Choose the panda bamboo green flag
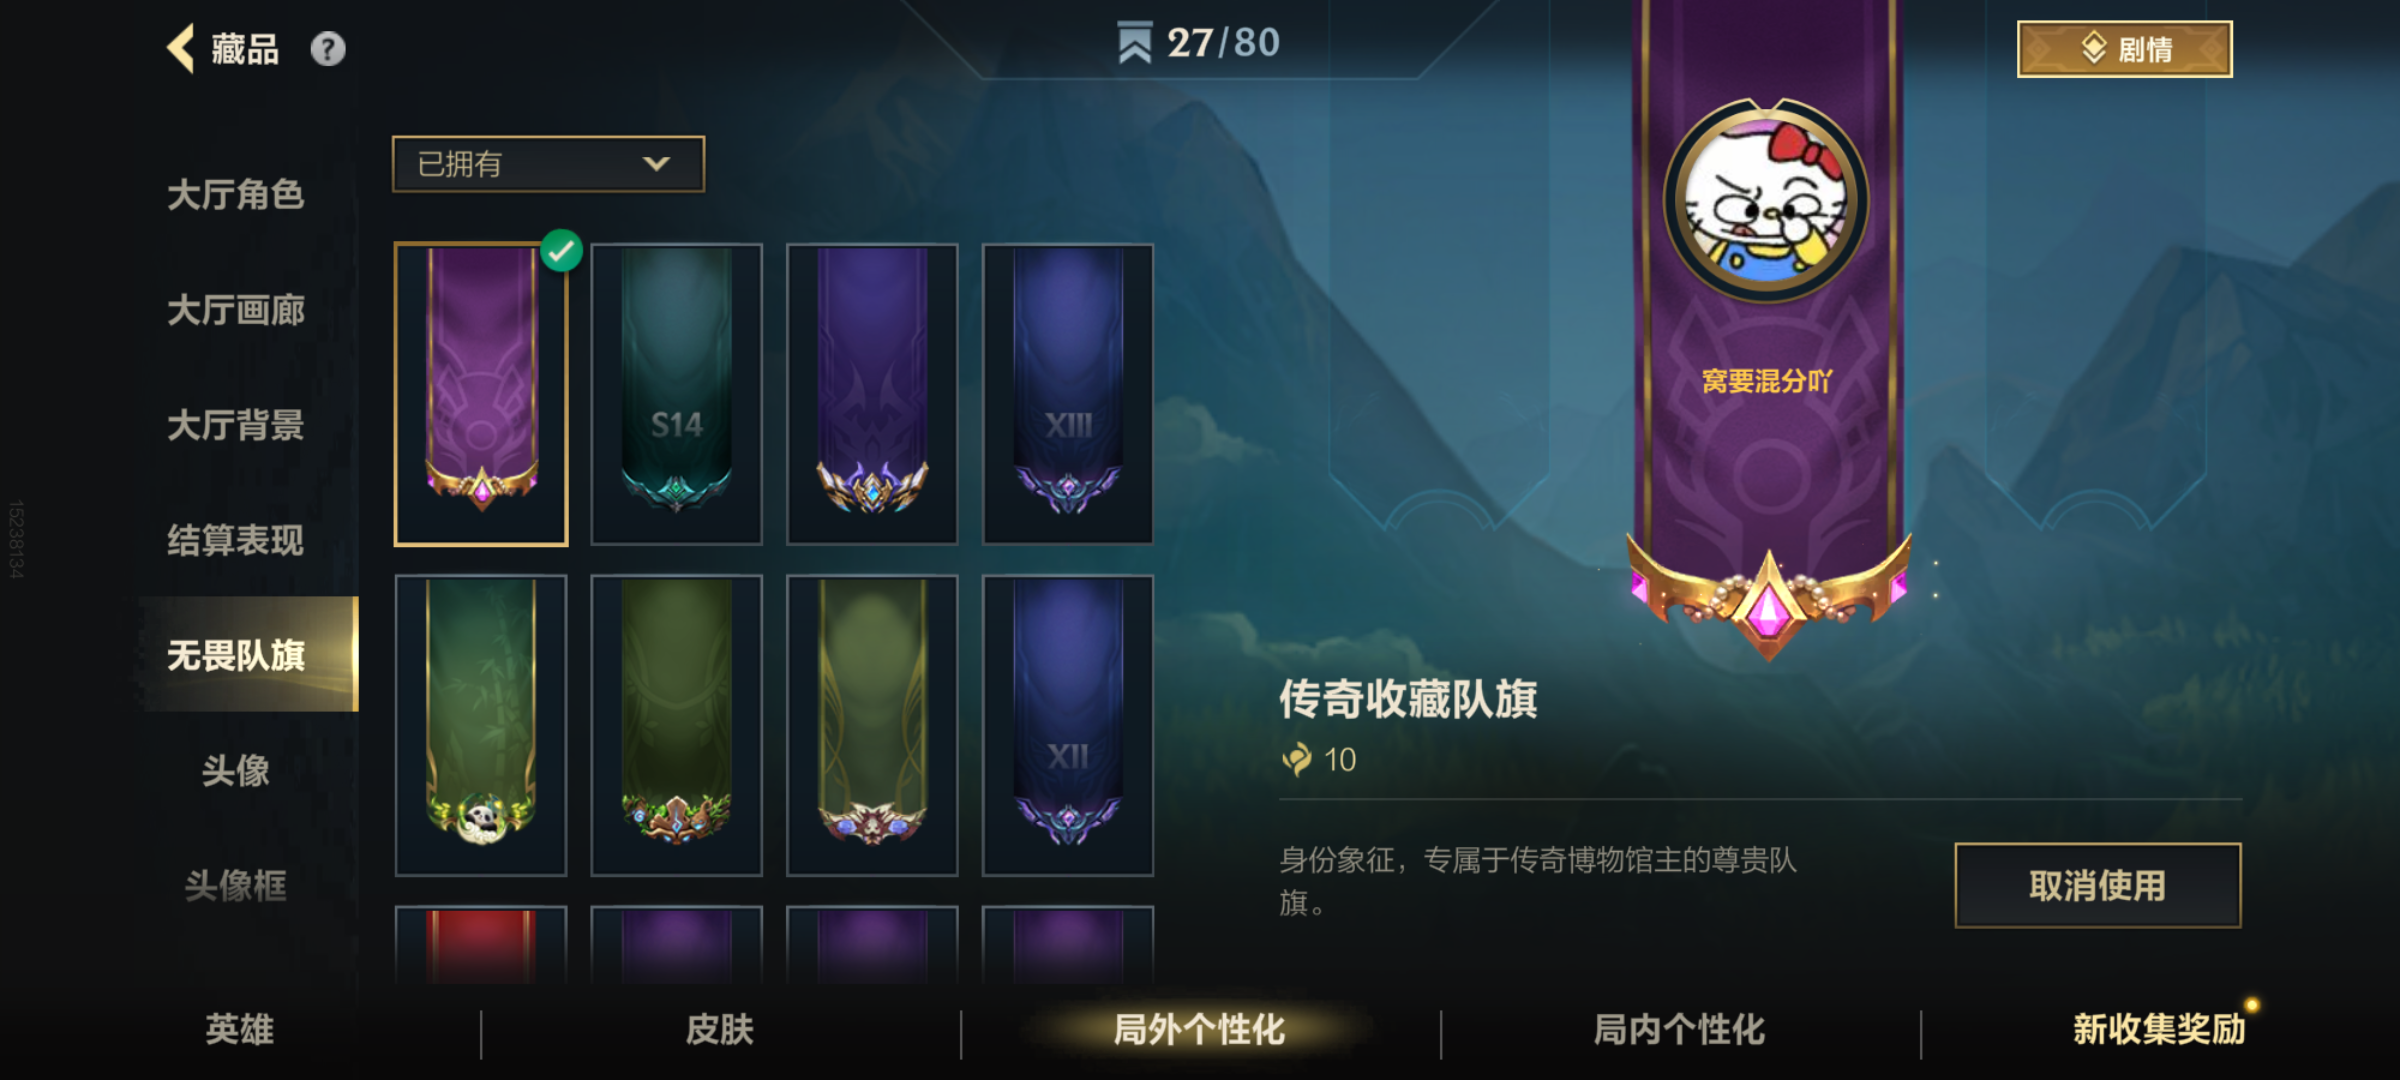 [481, 725]
